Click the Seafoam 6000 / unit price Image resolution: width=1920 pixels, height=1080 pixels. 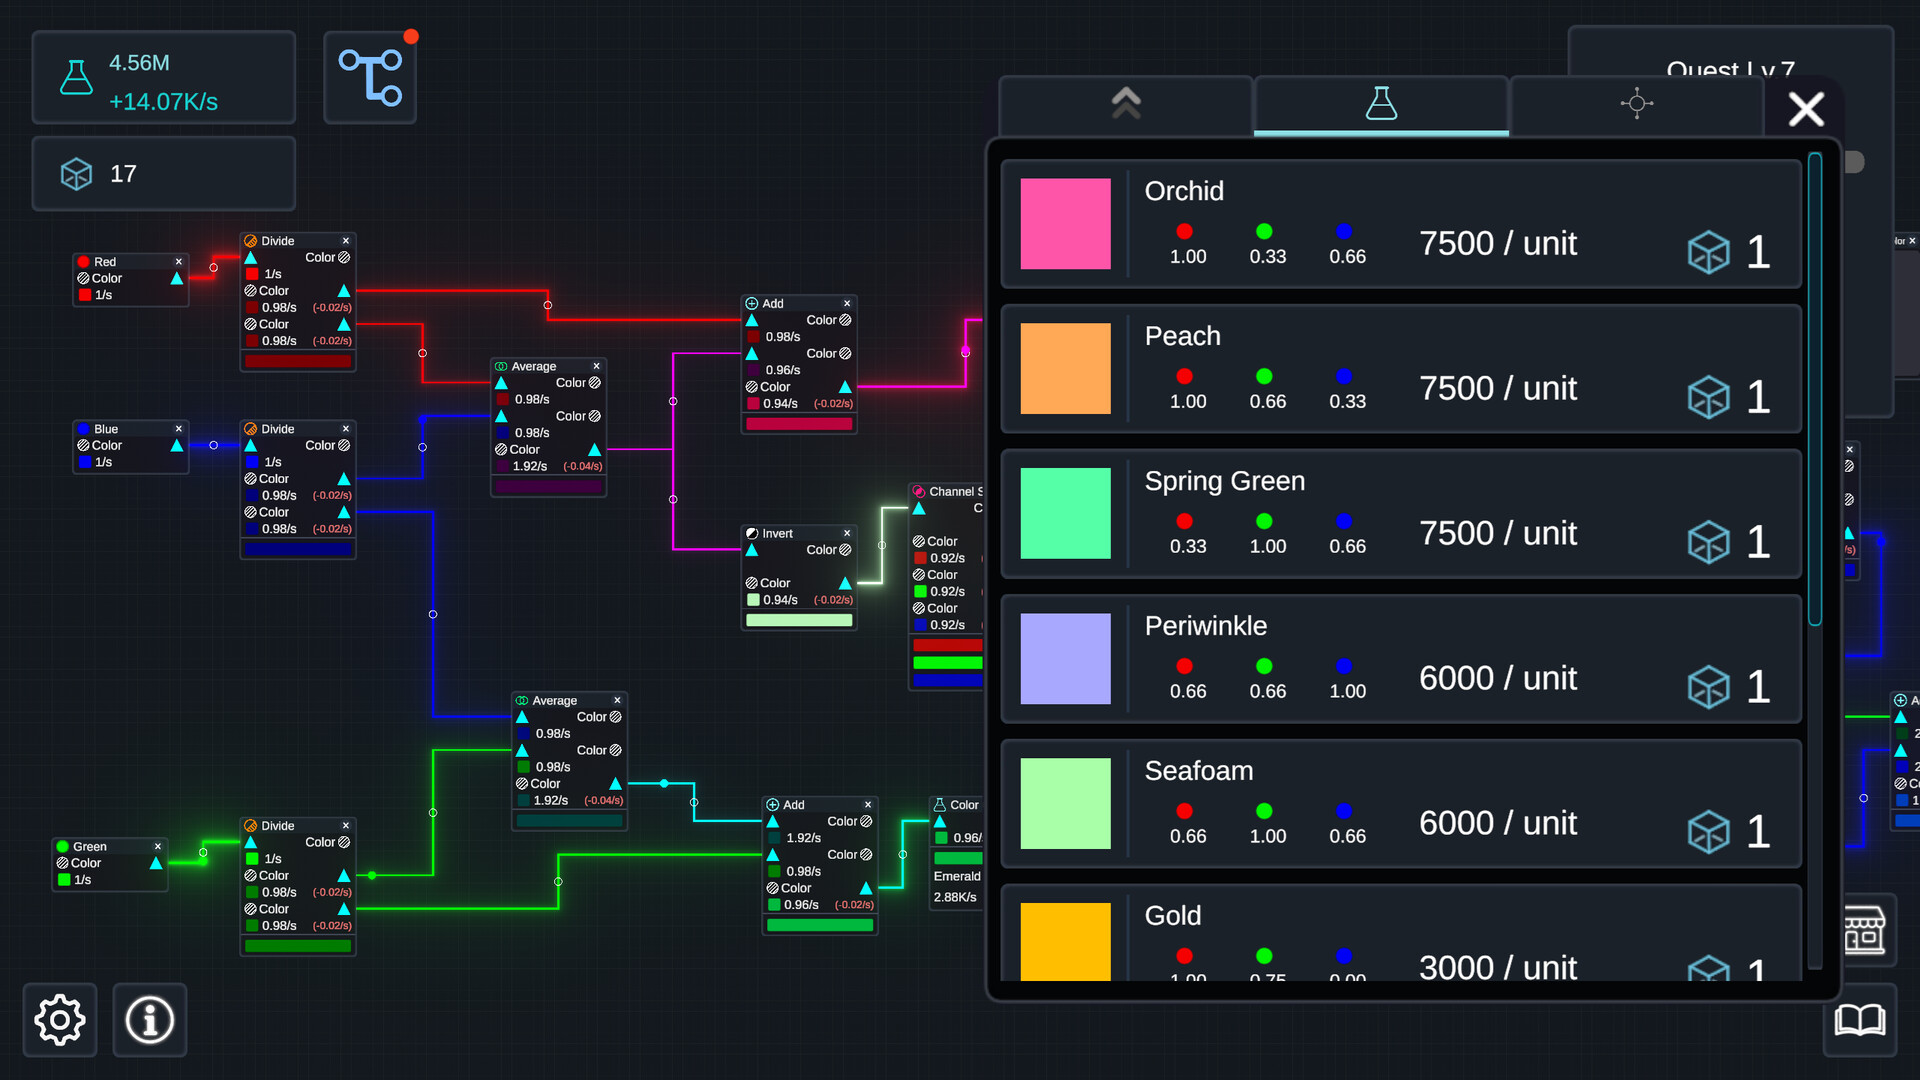[1498, 823]
